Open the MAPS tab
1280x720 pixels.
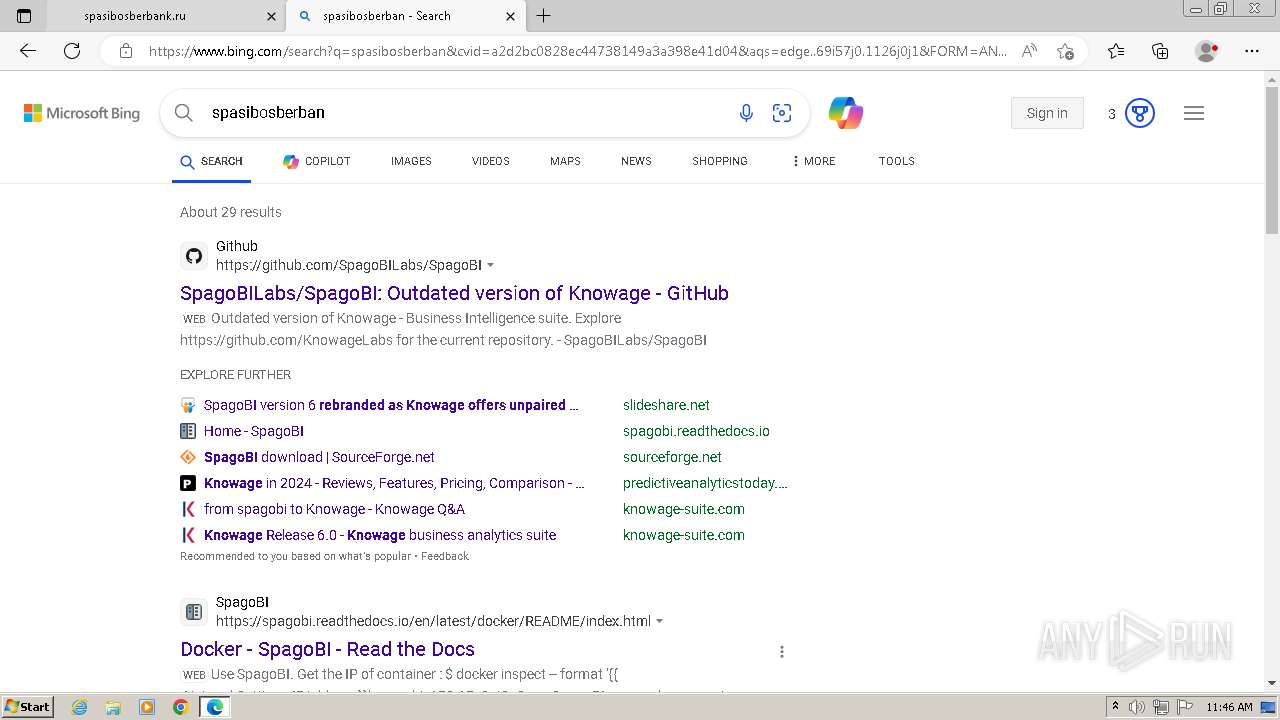(x=565, y=161)
